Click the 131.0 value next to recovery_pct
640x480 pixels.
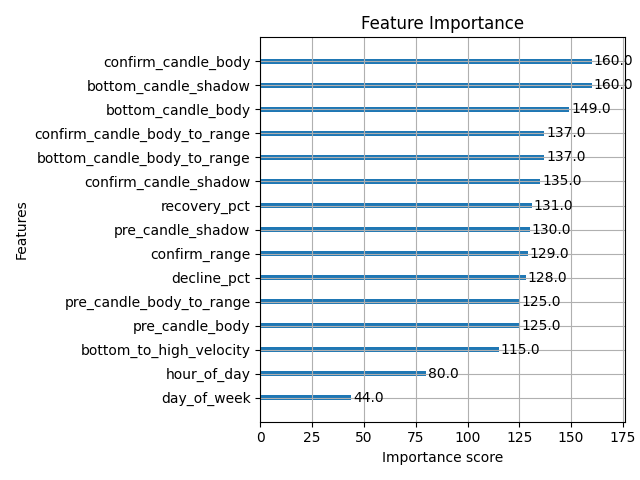pyautogui.click(x=553, y=205)
